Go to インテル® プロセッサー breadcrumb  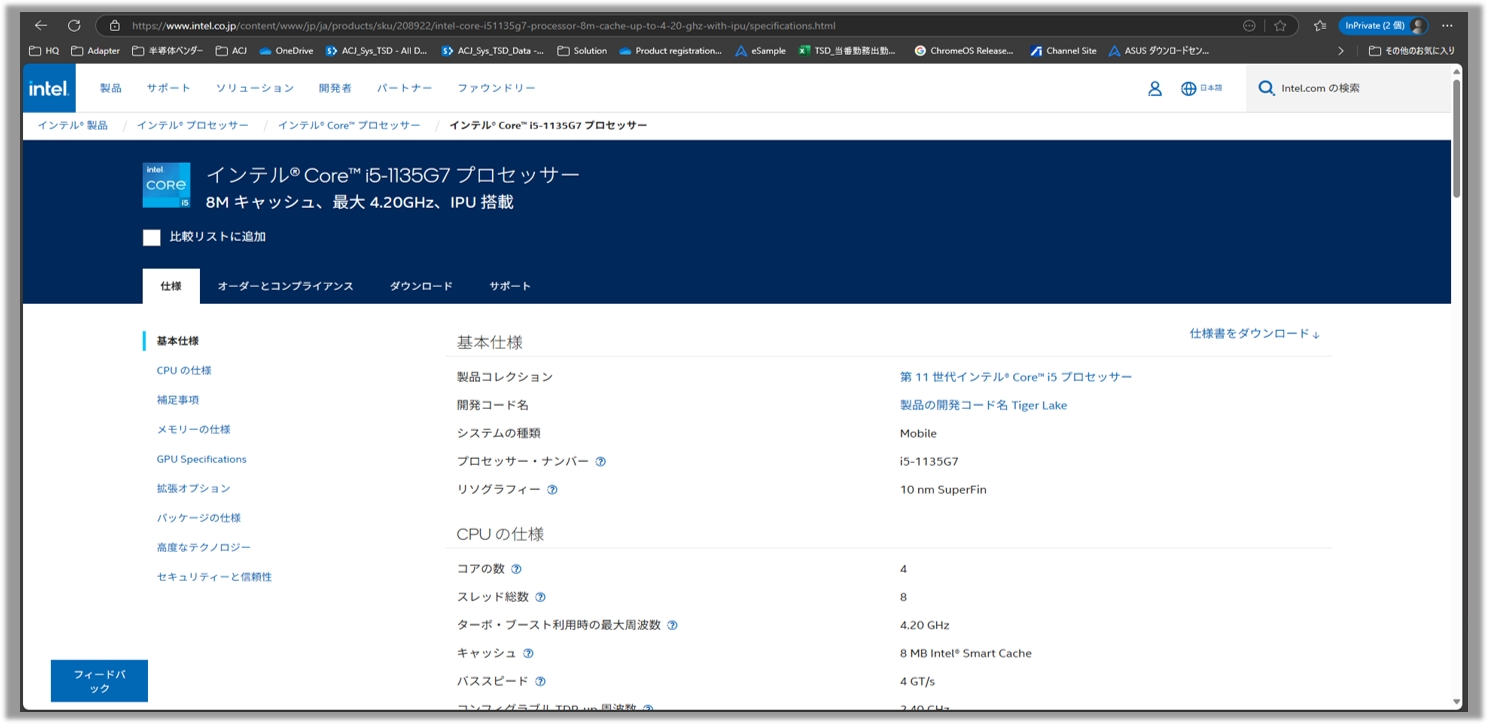pyautogui.click(x=193, y=125)
